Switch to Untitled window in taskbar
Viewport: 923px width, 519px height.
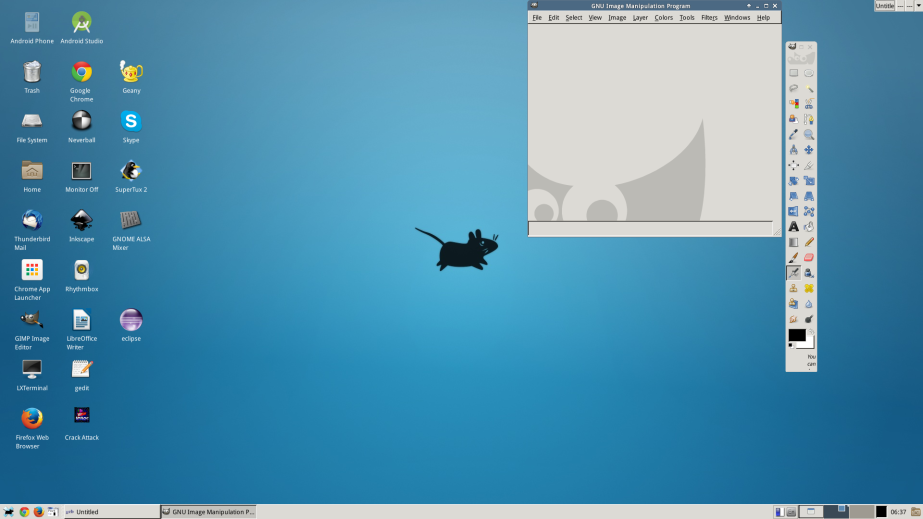110,511
